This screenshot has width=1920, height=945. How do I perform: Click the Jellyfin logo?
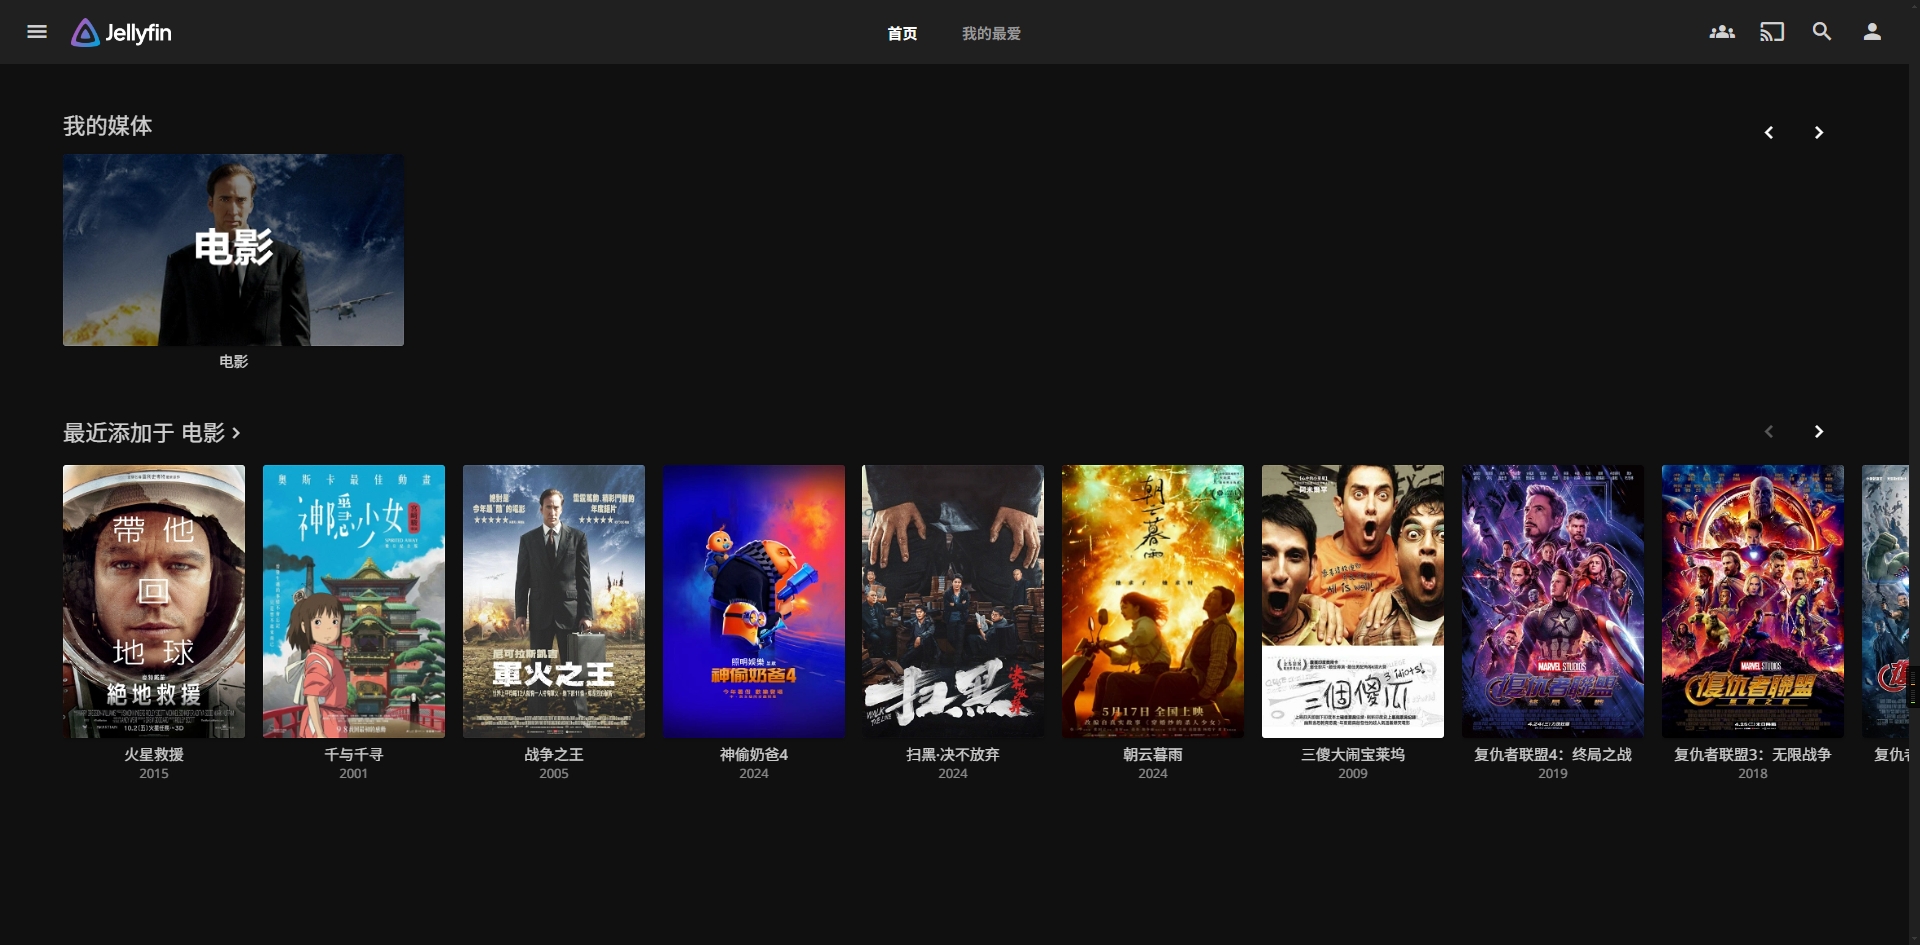click(x=122, y=33)
